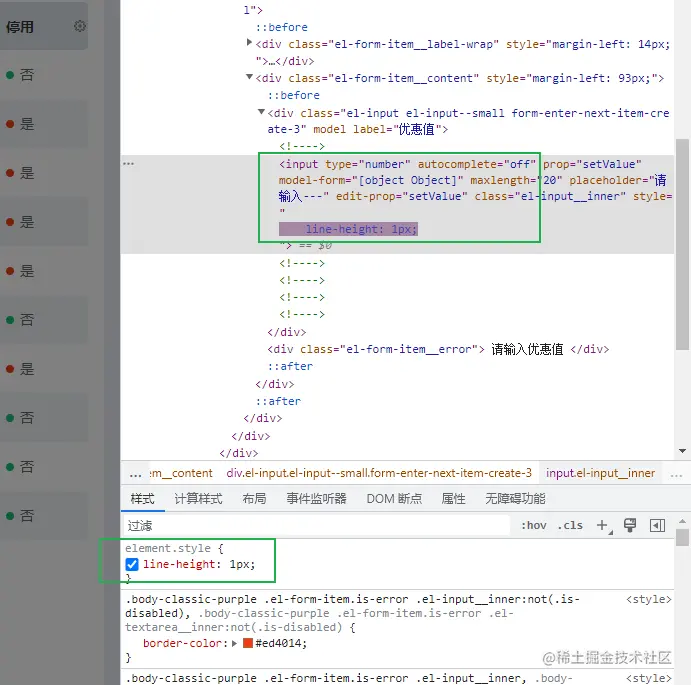691x685 pixels.
Task: Toggle the :hov pseudo-state button
Action: coord(534,525)
